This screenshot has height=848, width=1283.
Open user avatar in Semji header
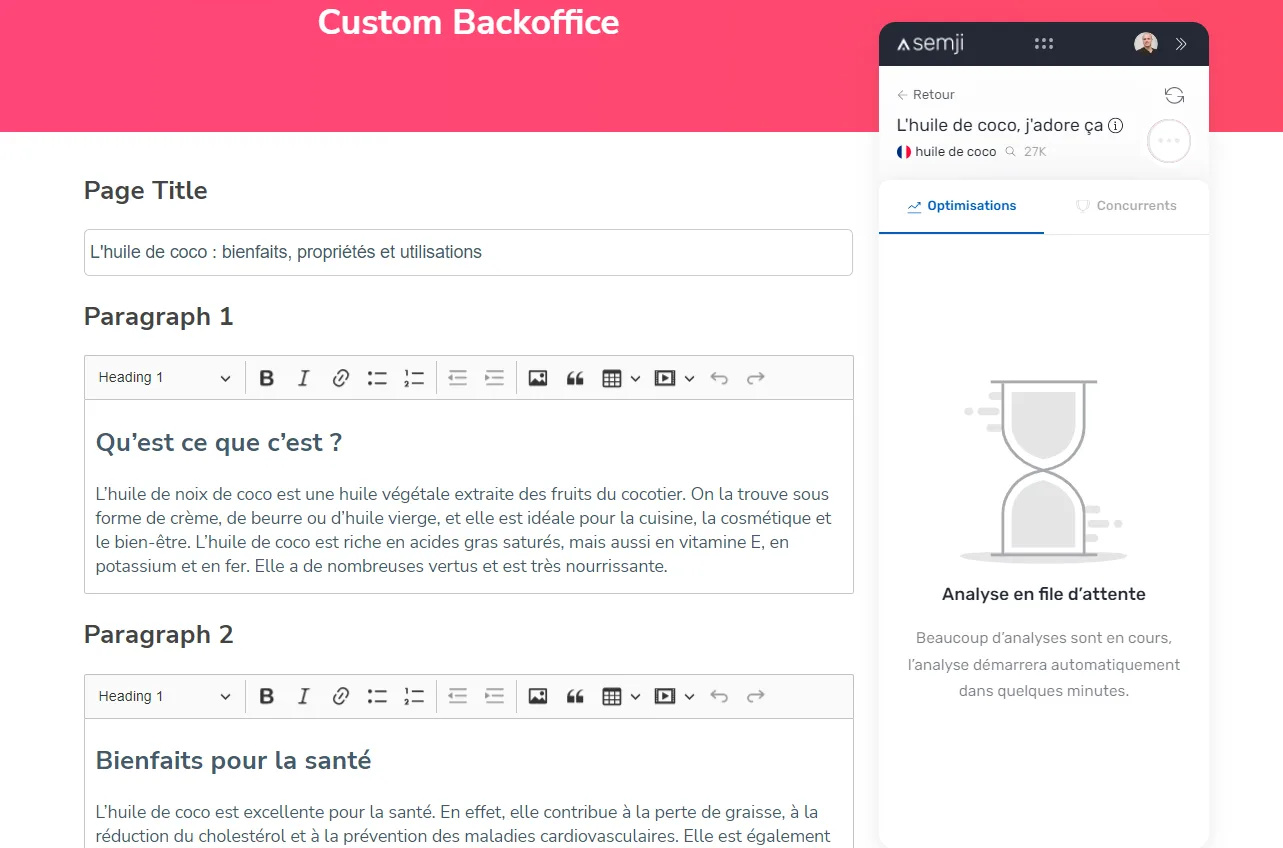tap(1146, 44)
